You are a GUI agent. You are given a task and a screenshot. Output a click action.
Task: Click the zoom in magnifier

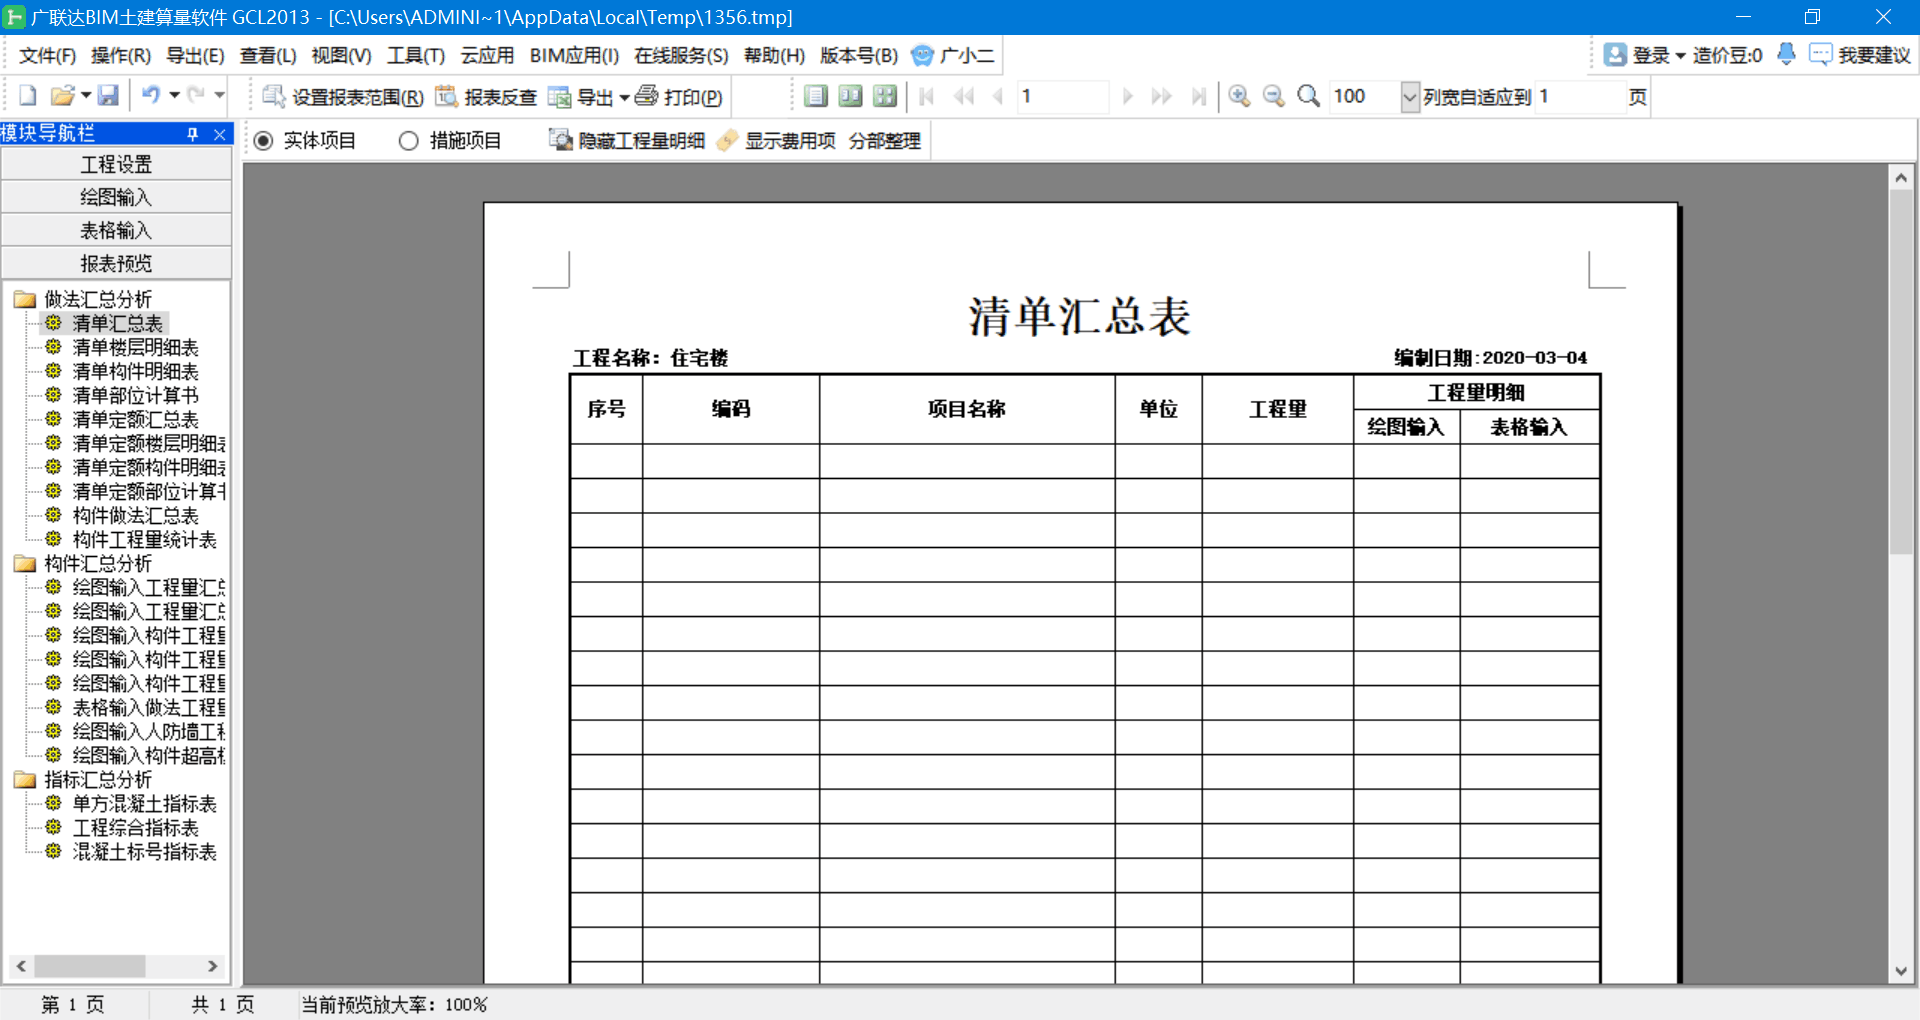click(1239, 96)
